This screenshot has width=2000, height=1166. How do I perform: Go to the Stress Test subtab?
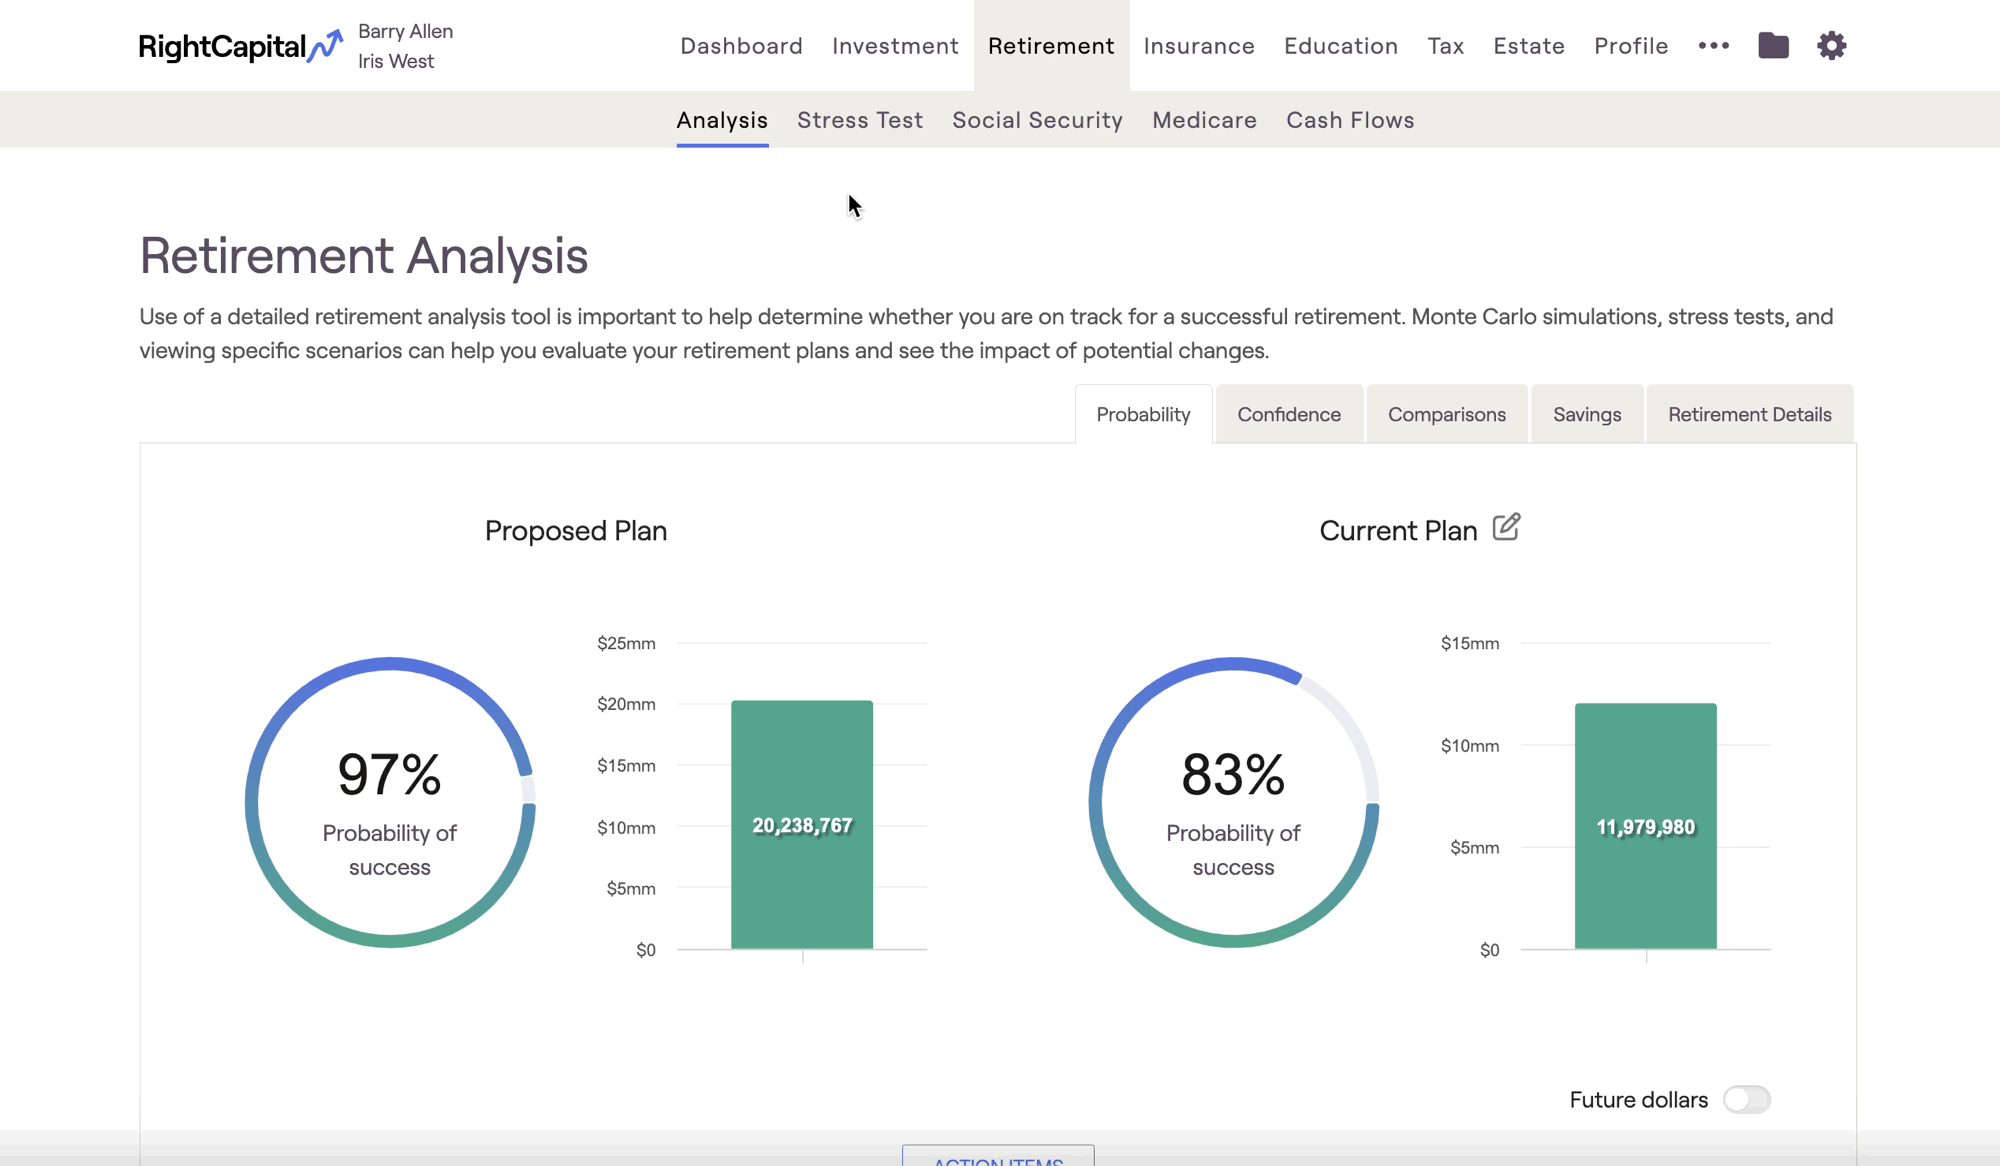click(859, 120)
